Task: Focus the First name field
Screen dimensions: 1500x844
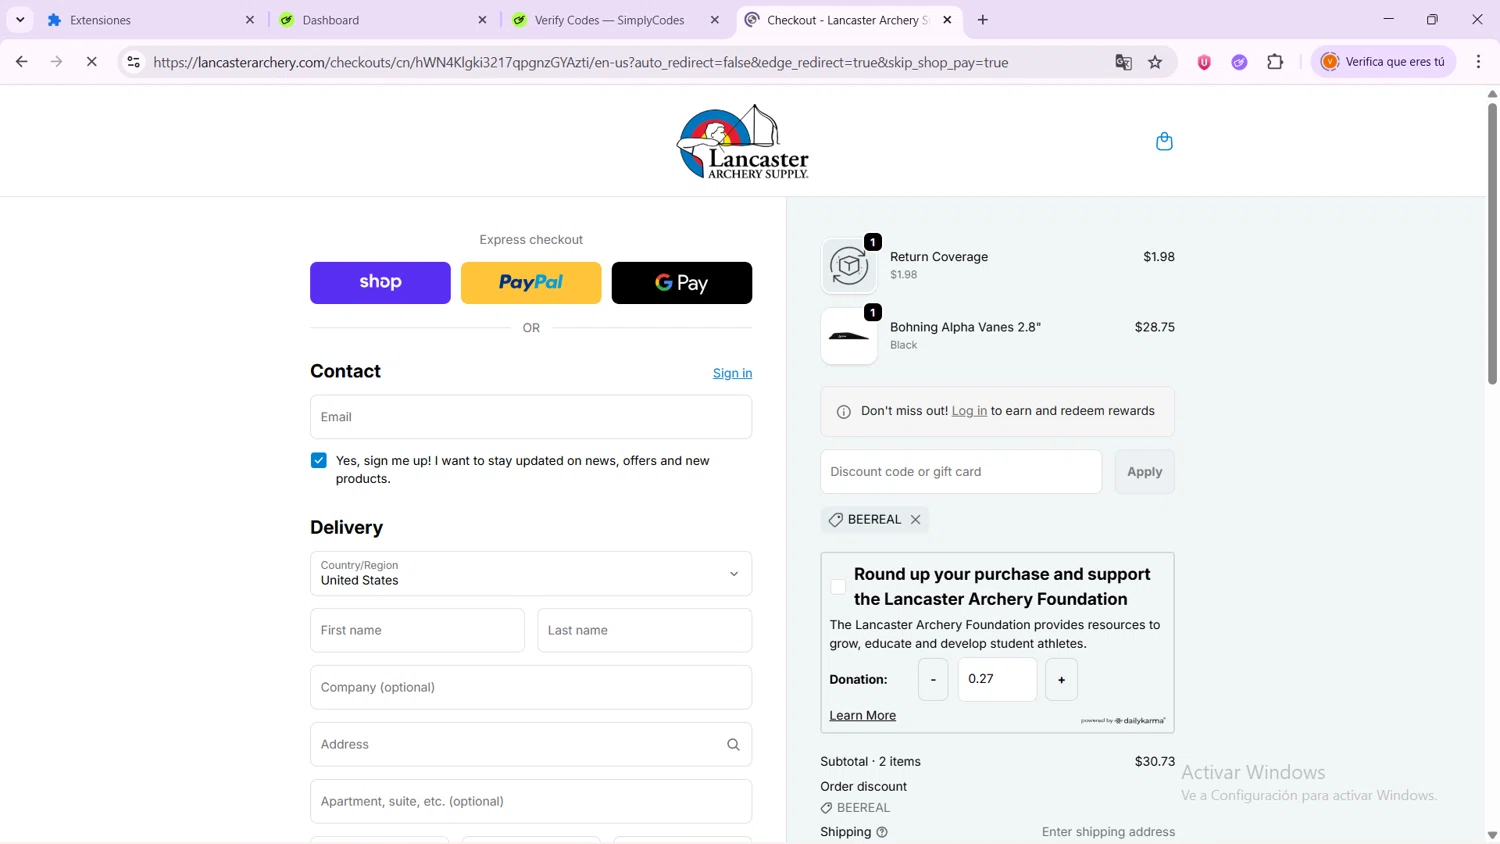Action: point(417,631)
